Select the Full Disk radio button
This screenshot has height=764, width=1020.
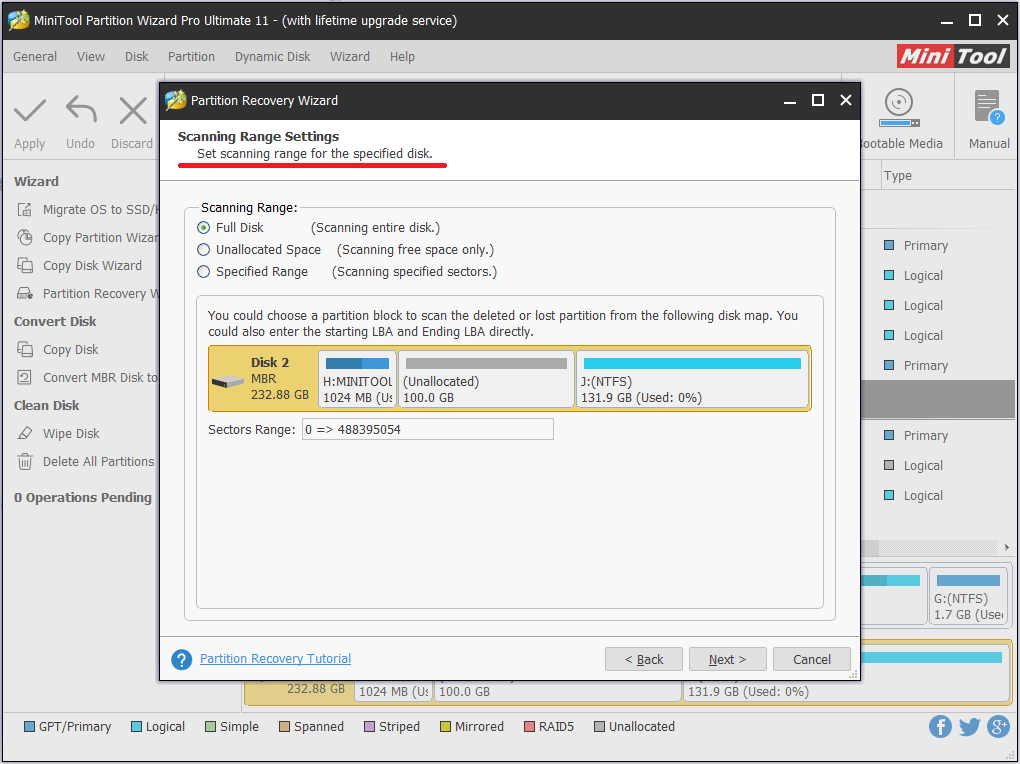tap(204, 228)
